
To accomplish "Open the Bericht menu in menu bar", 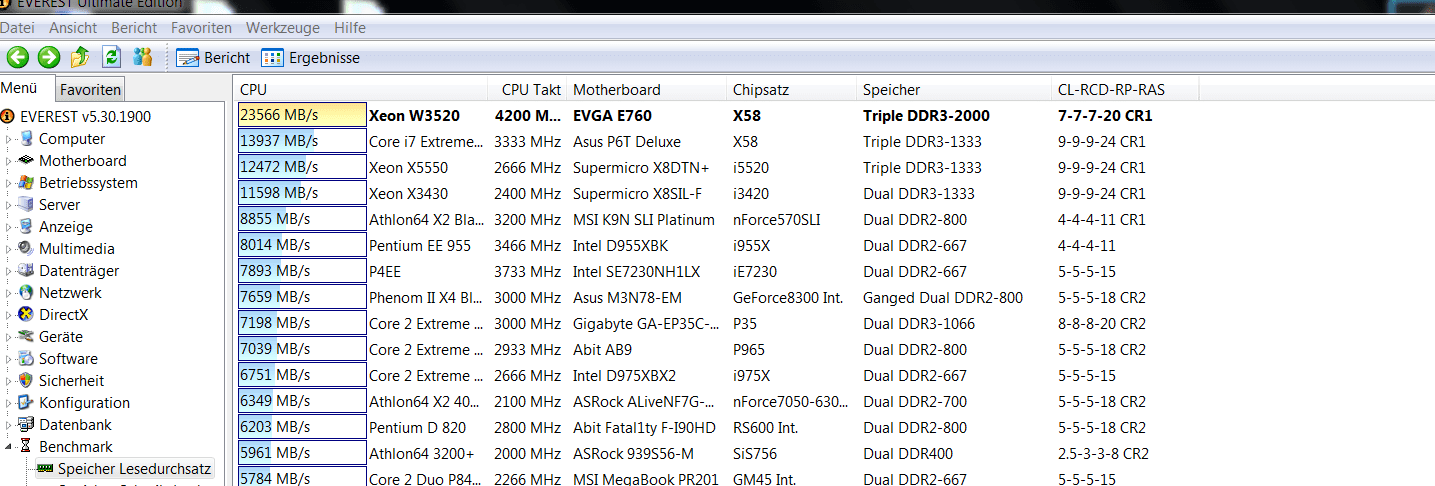I will 134,28.
